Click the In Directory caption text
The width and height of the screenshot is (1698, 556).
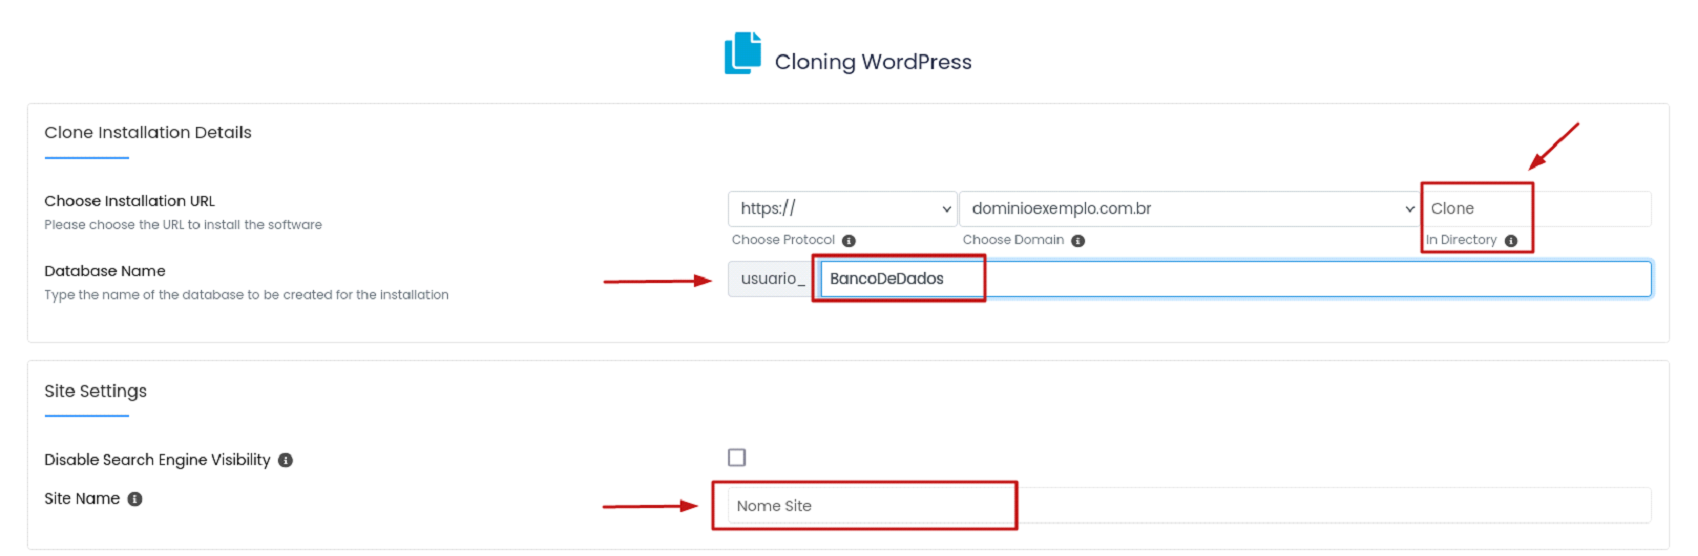[x=1461, y=240]
